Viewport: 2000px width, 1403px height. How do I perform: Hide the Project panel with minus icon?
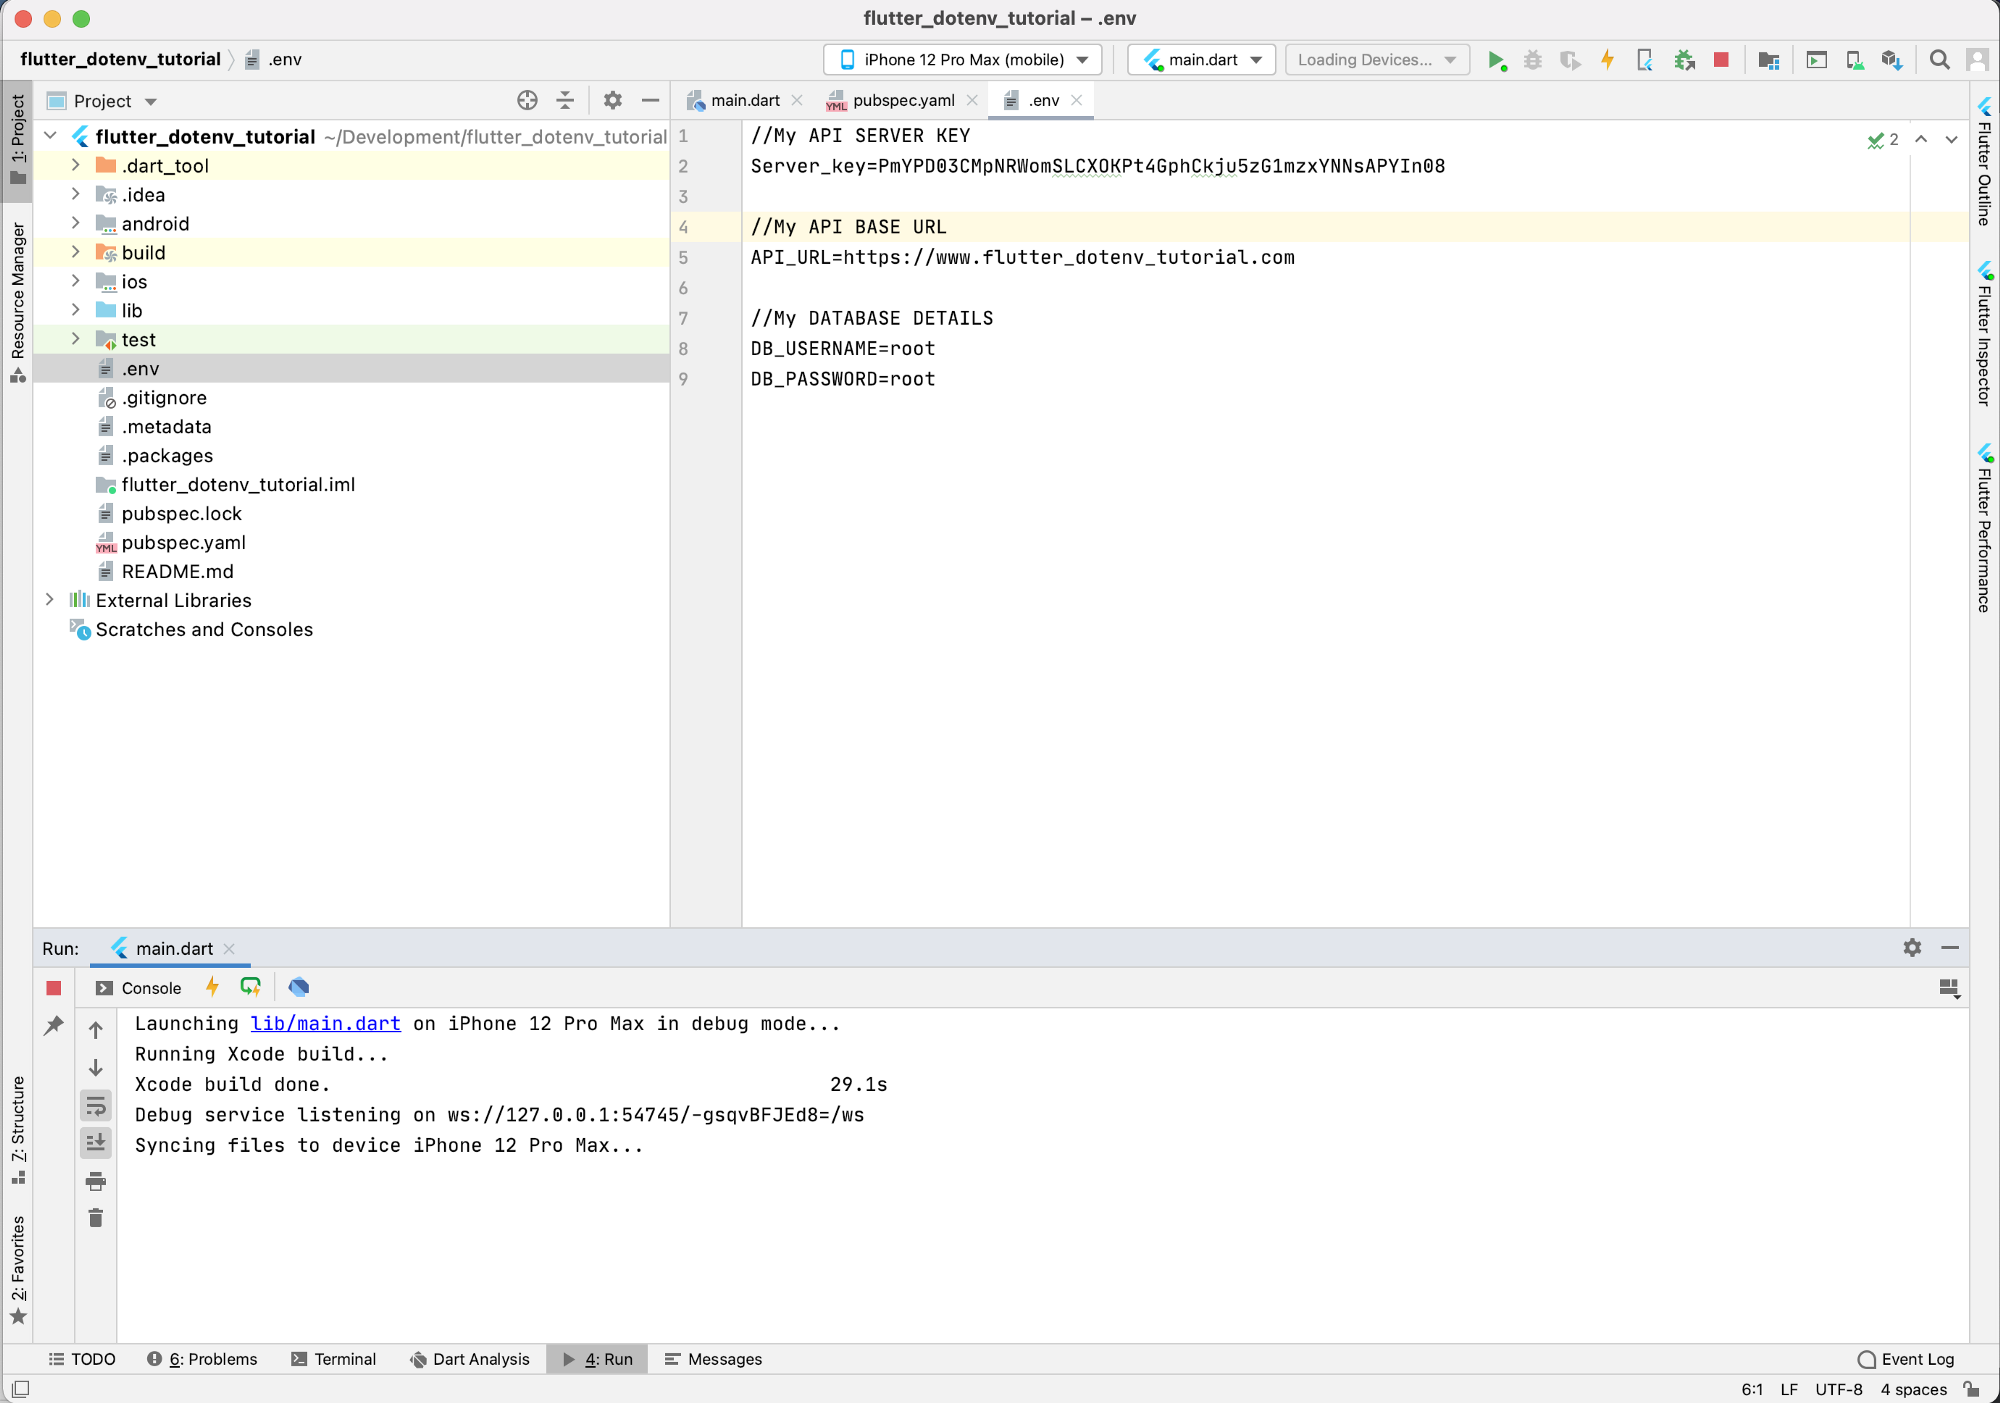(650, 100)
